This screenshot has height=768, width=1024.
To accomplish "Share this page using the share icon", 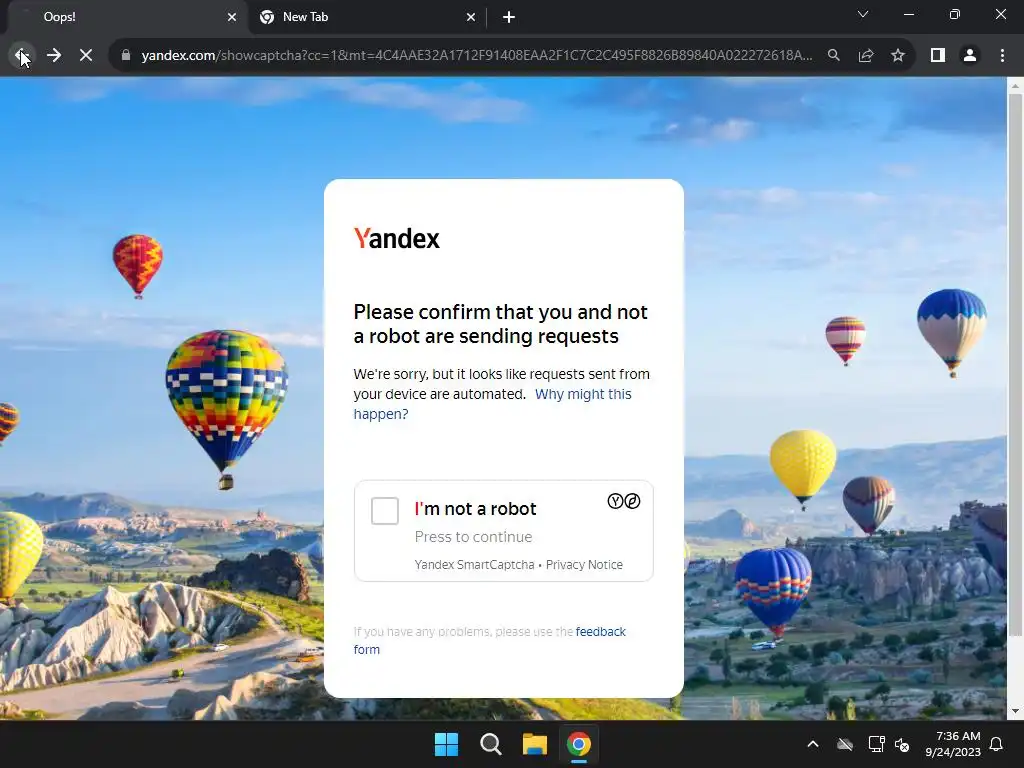I will tap(866, 56).
